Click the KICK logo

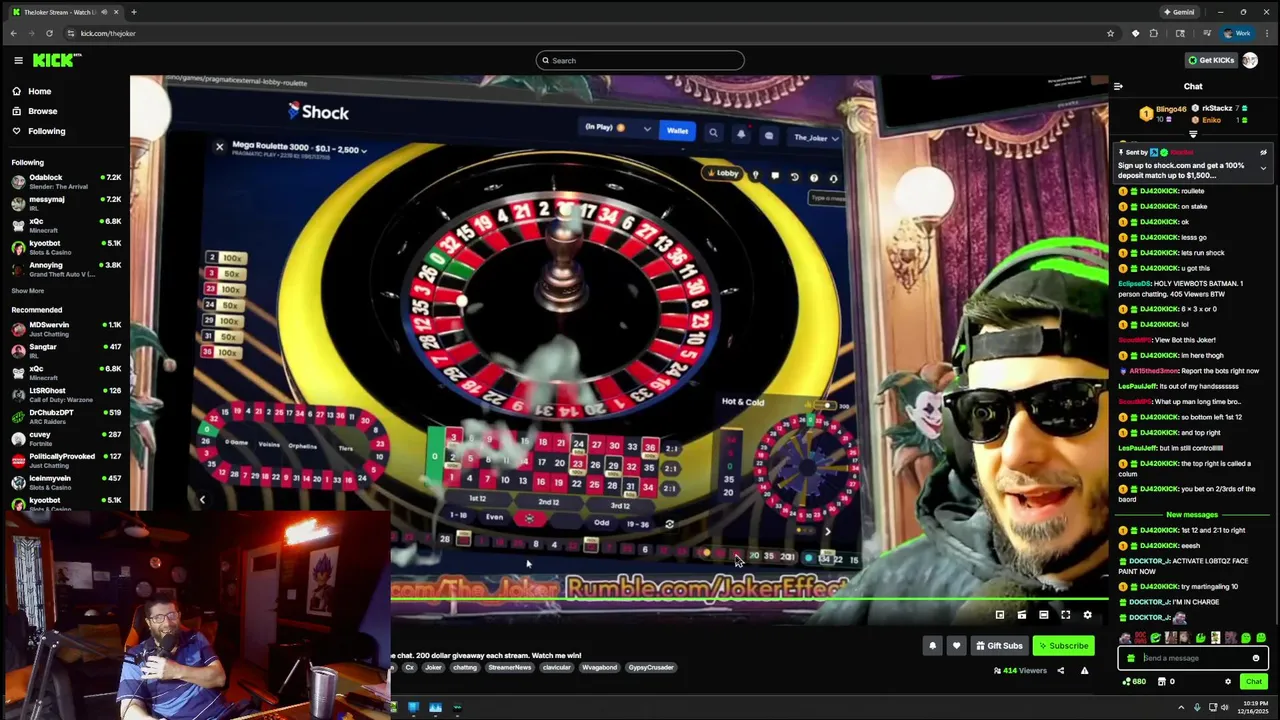pos(57,60)
